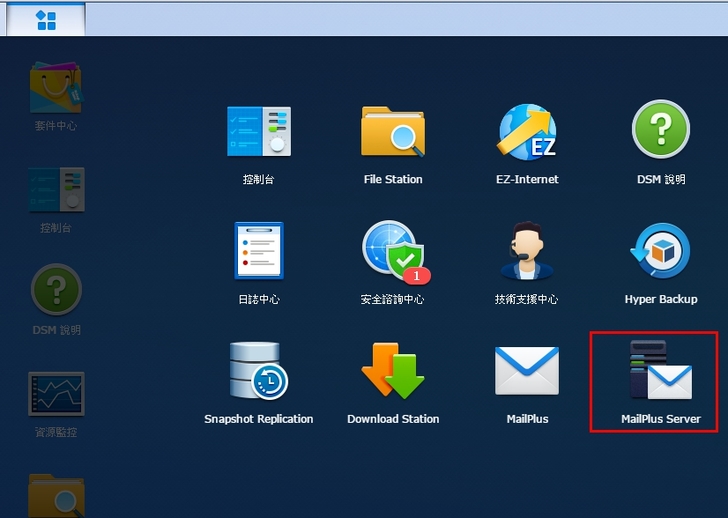728x518 pixels.
Task: Click the red notification badge on 安全諮詢中心
Action: 417,276
